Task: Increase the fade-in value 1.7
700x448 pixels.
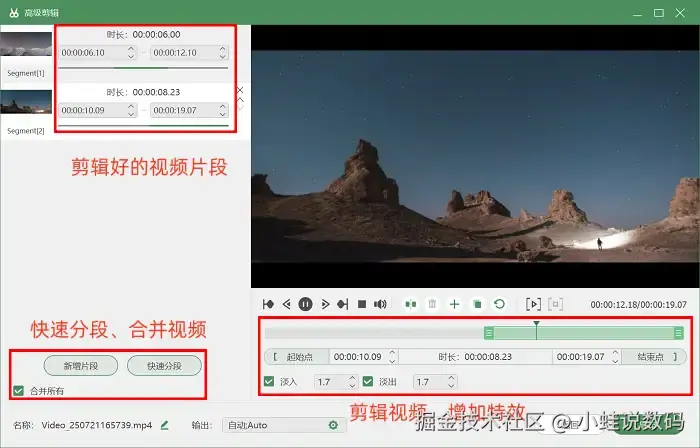Action: (x=353, y=378)
